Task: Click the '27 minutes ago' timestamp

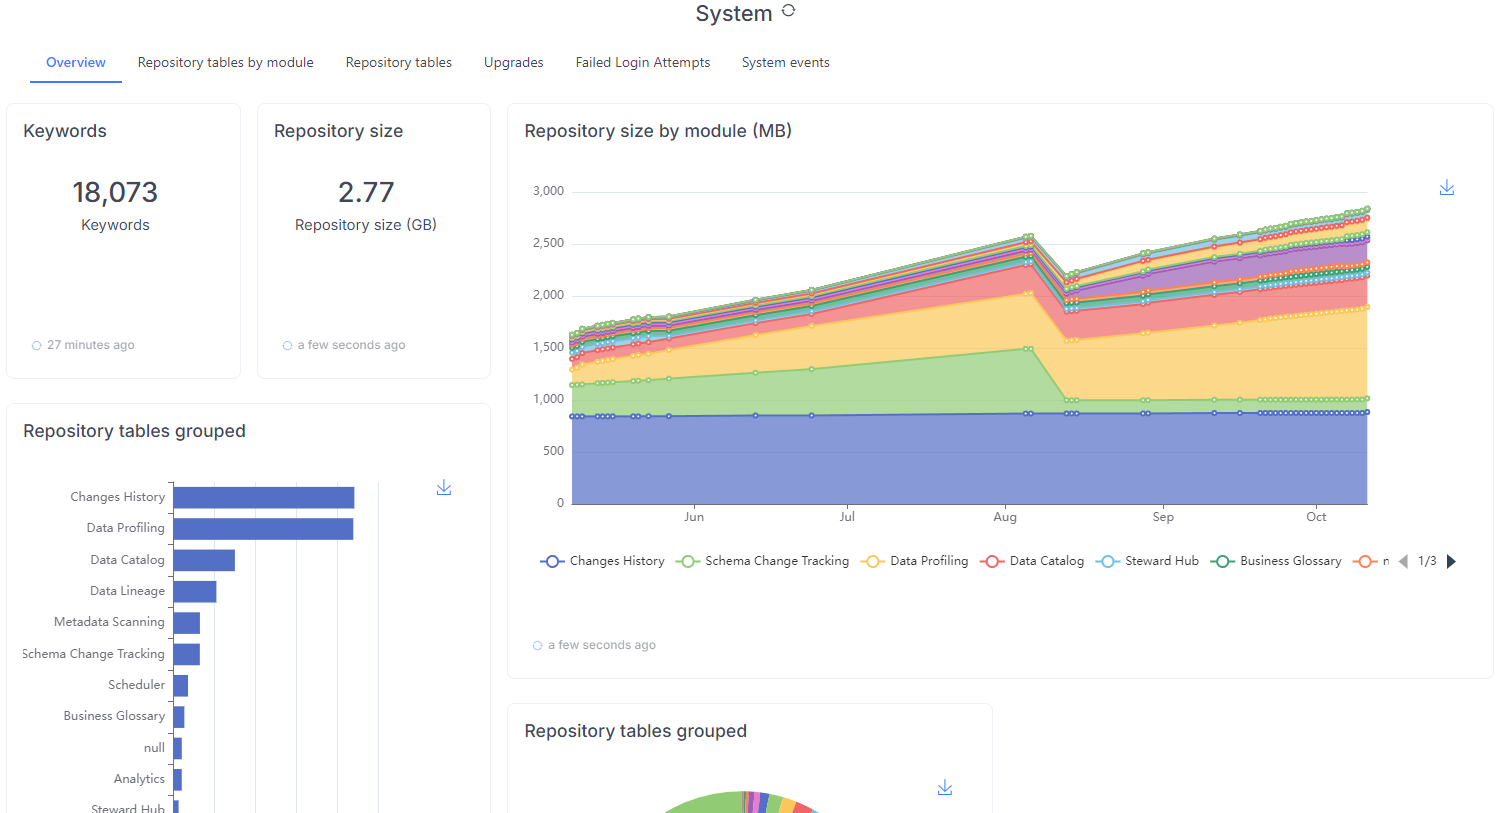Action: (91, 345)
